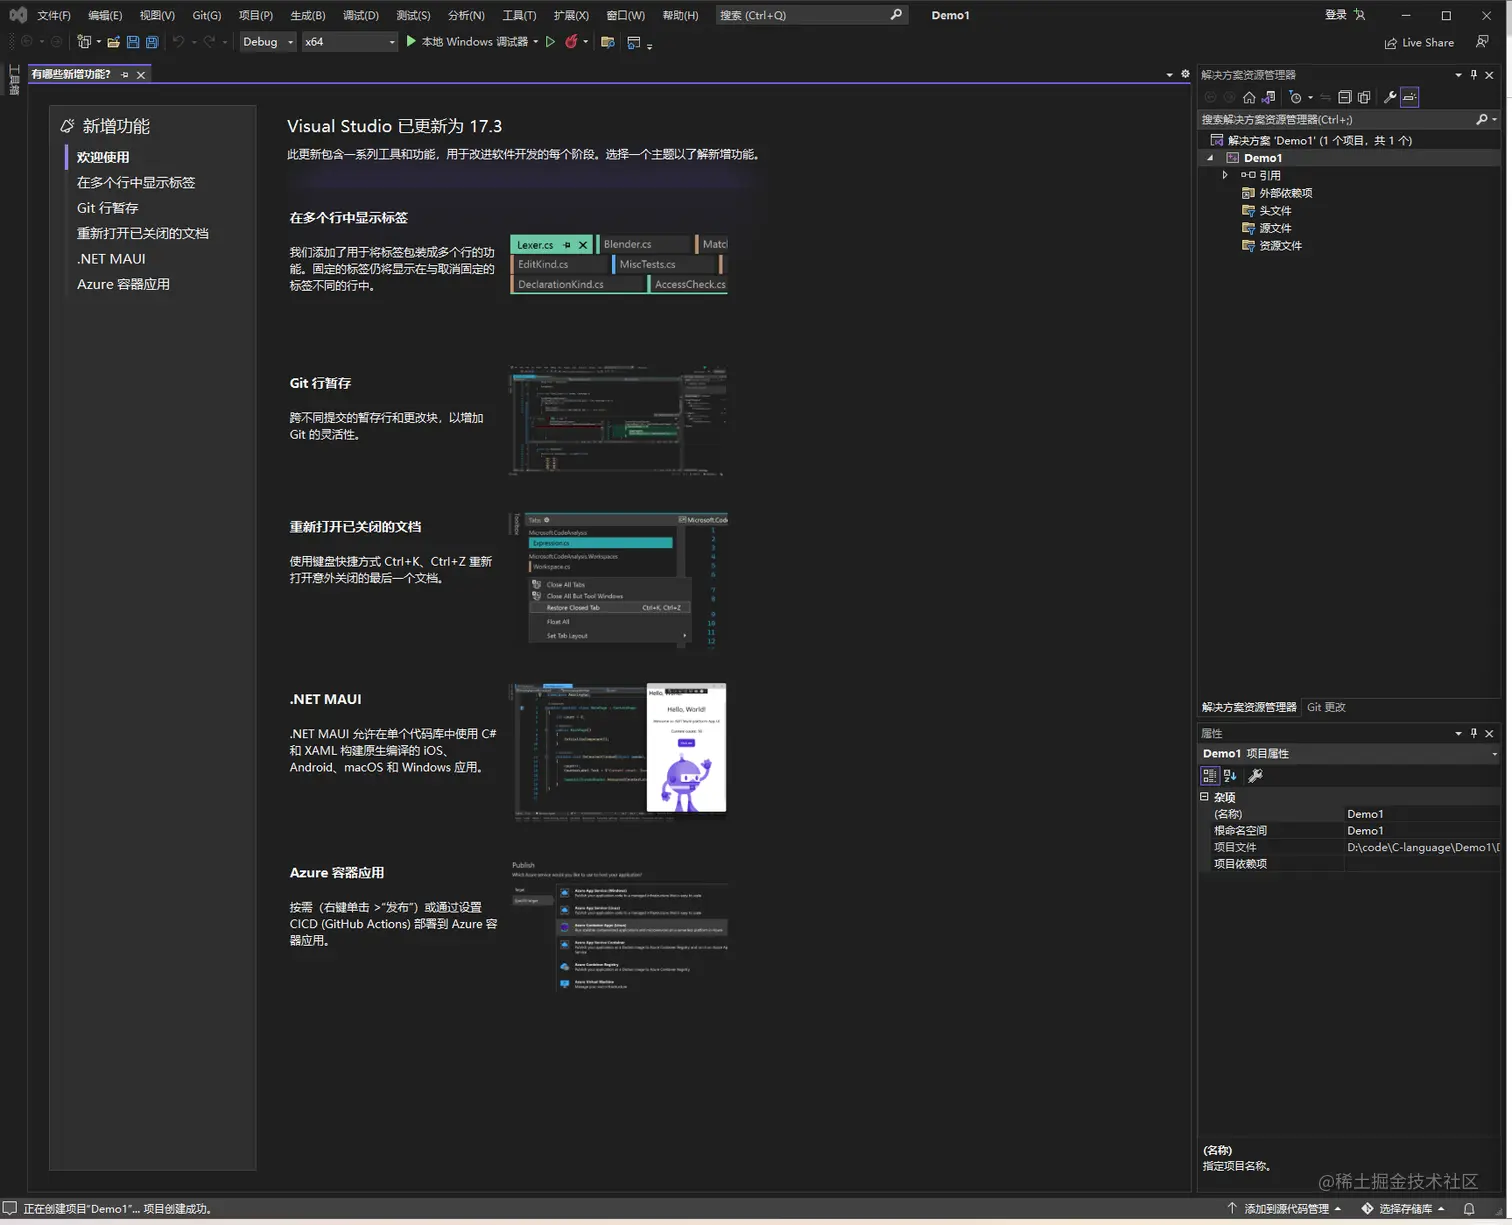Click the Open File folder toolbar icon
The width and height of the screenshot is (1512, 1225).
[x=113, y=42]
